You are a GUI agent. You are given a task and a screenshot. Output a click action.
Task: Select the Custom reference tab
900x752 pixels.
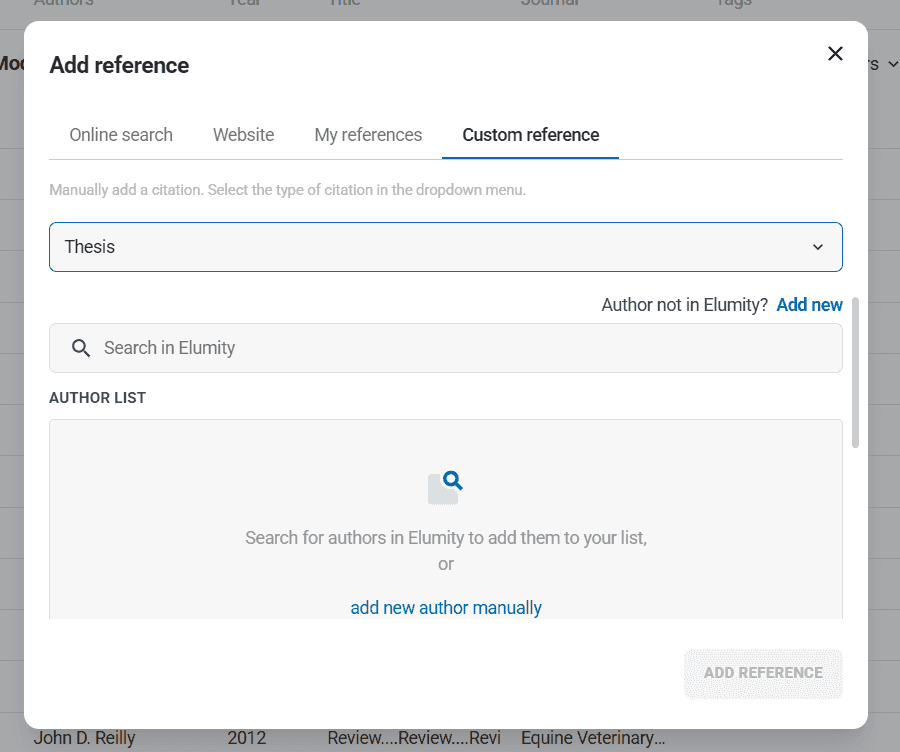(530, 135)
